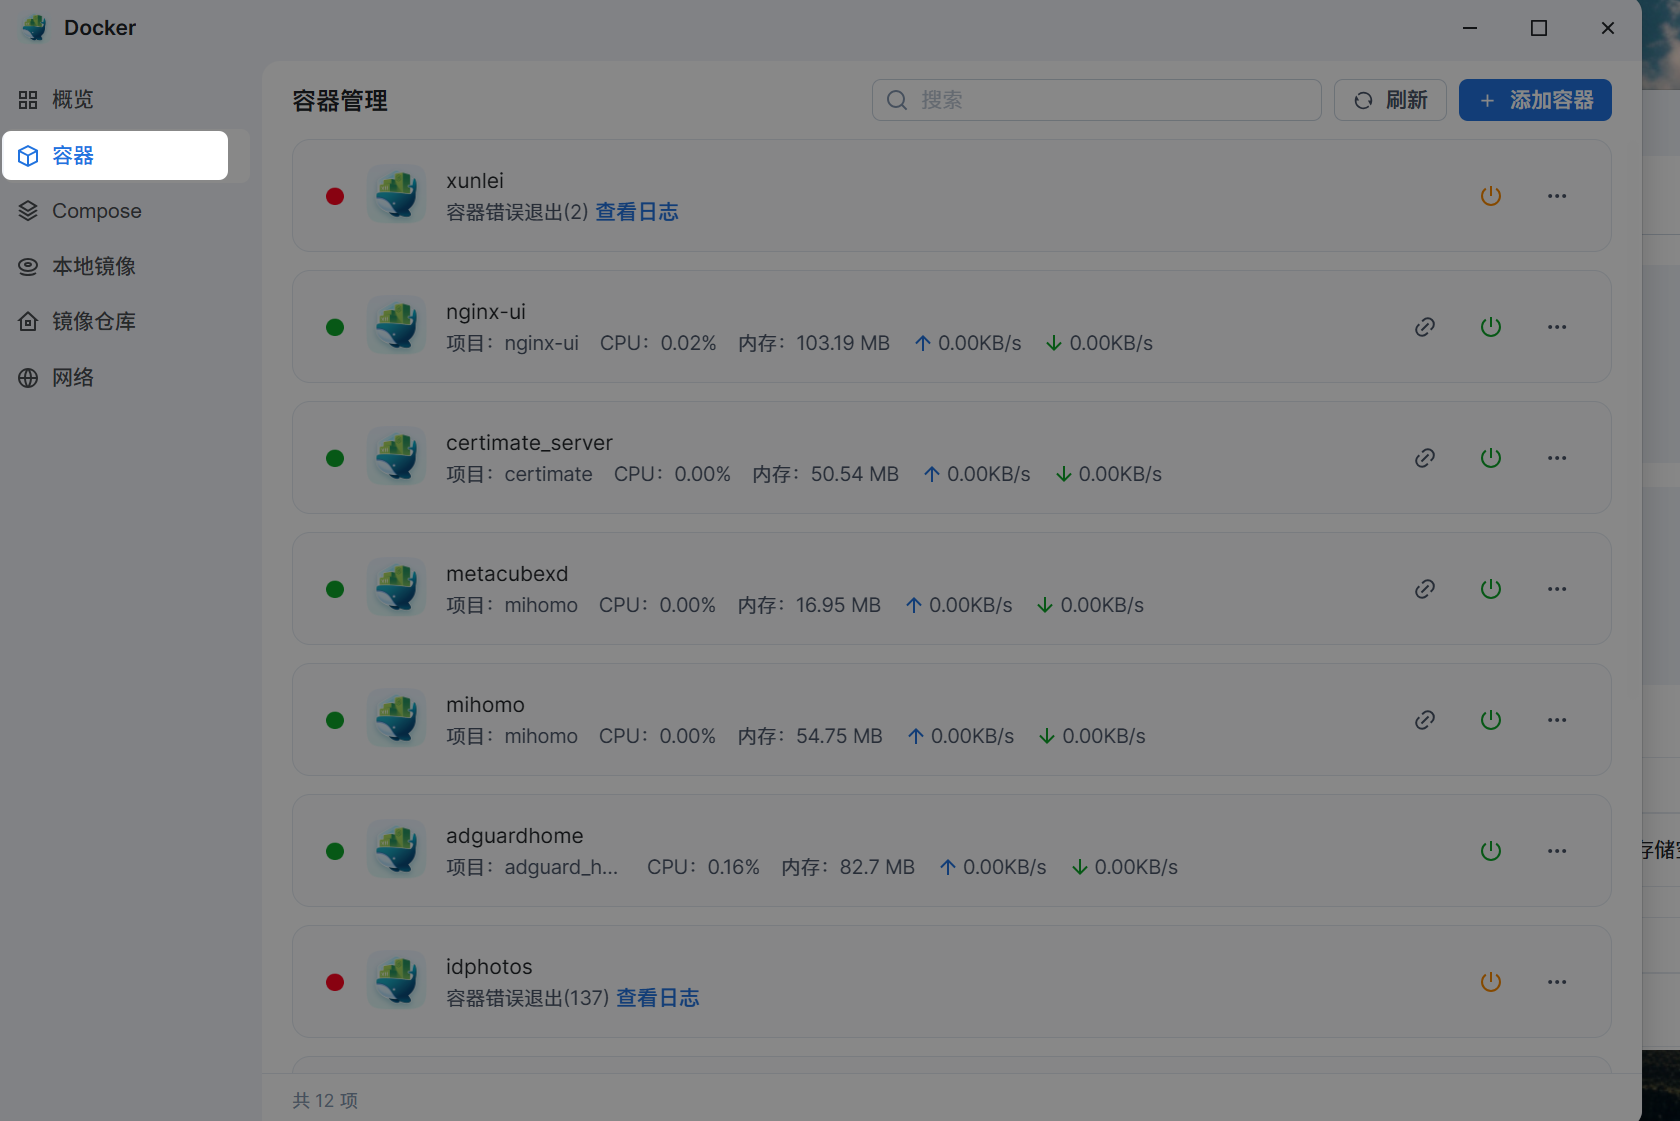The image size is (1680, 1121).
Task: Click the xunlei container image icon
Action: click(x=397, y=195)
